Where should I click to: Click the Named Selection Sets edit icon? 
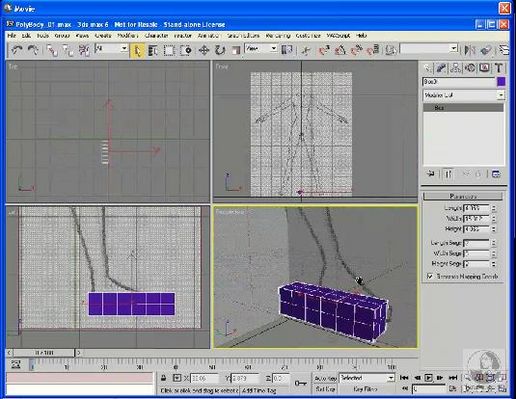[x=391, y=50]
